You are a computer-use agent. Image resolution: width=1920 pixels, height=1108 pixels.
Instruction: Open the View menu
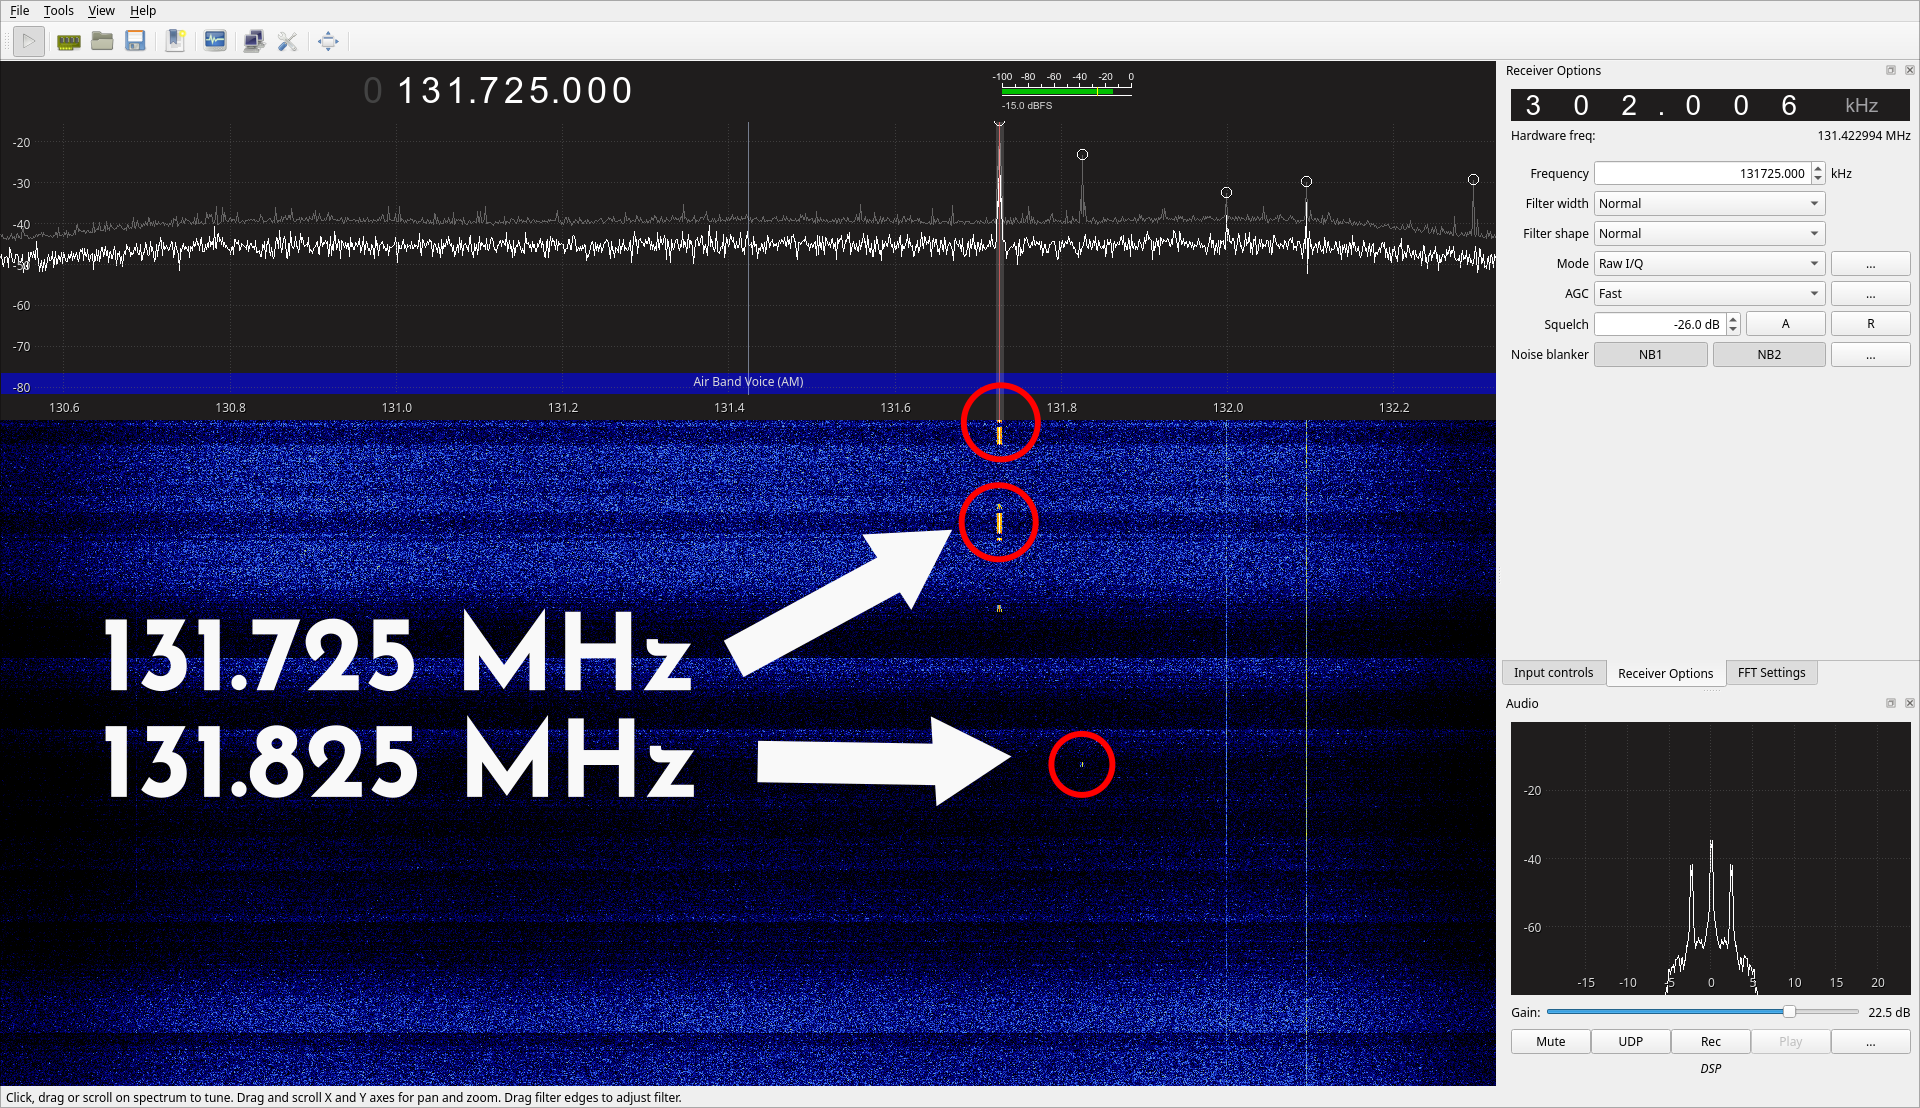pos(101,10)
